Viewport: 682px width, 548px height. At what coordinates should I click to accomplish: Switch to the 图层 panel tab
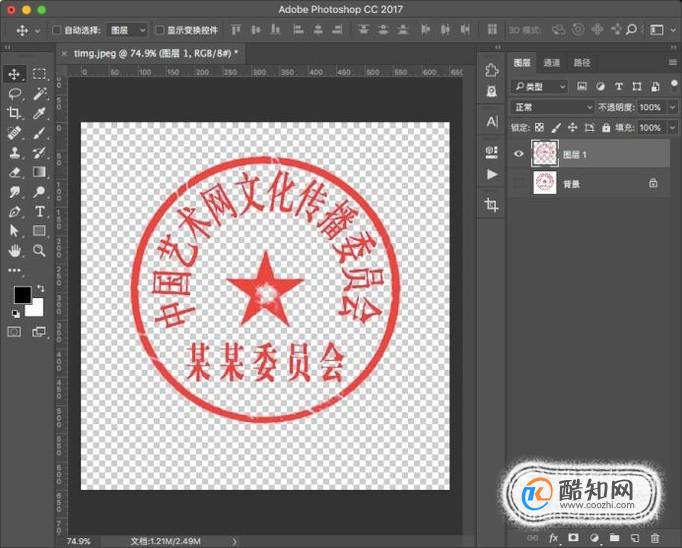[522, 63]
